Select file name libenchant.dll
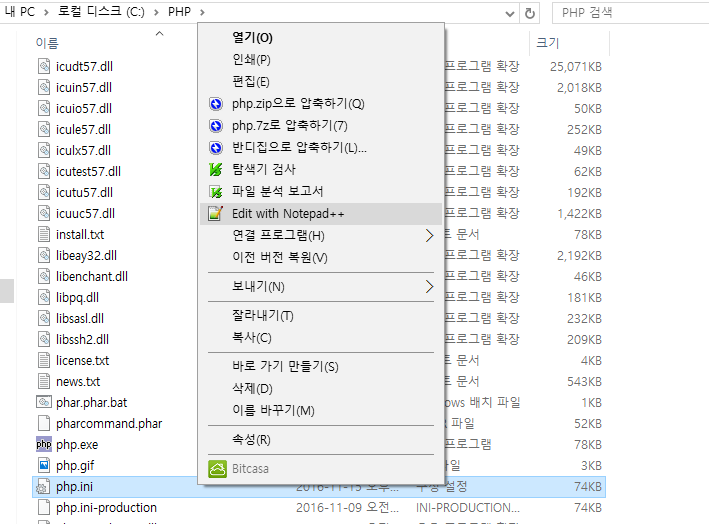Image resolution: width=709 pixels, height=524 pixels. point(92,276)
